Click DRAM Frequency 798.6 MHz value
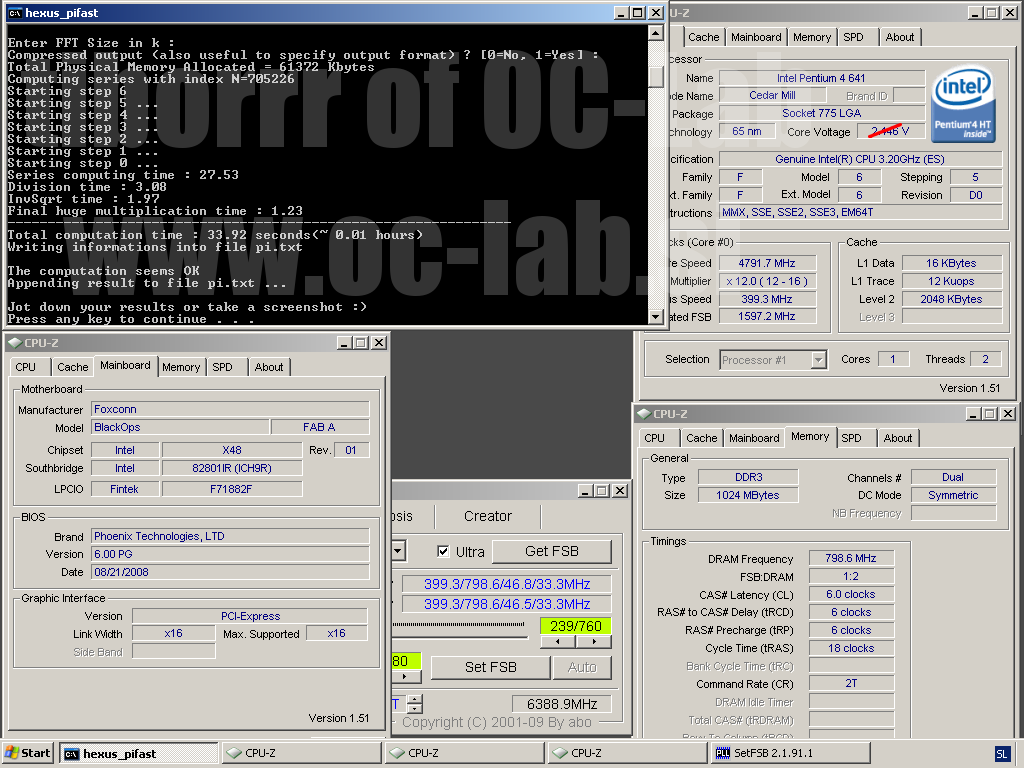The image size is (1024, 768). pyautogui.click(x=851, y=558)
